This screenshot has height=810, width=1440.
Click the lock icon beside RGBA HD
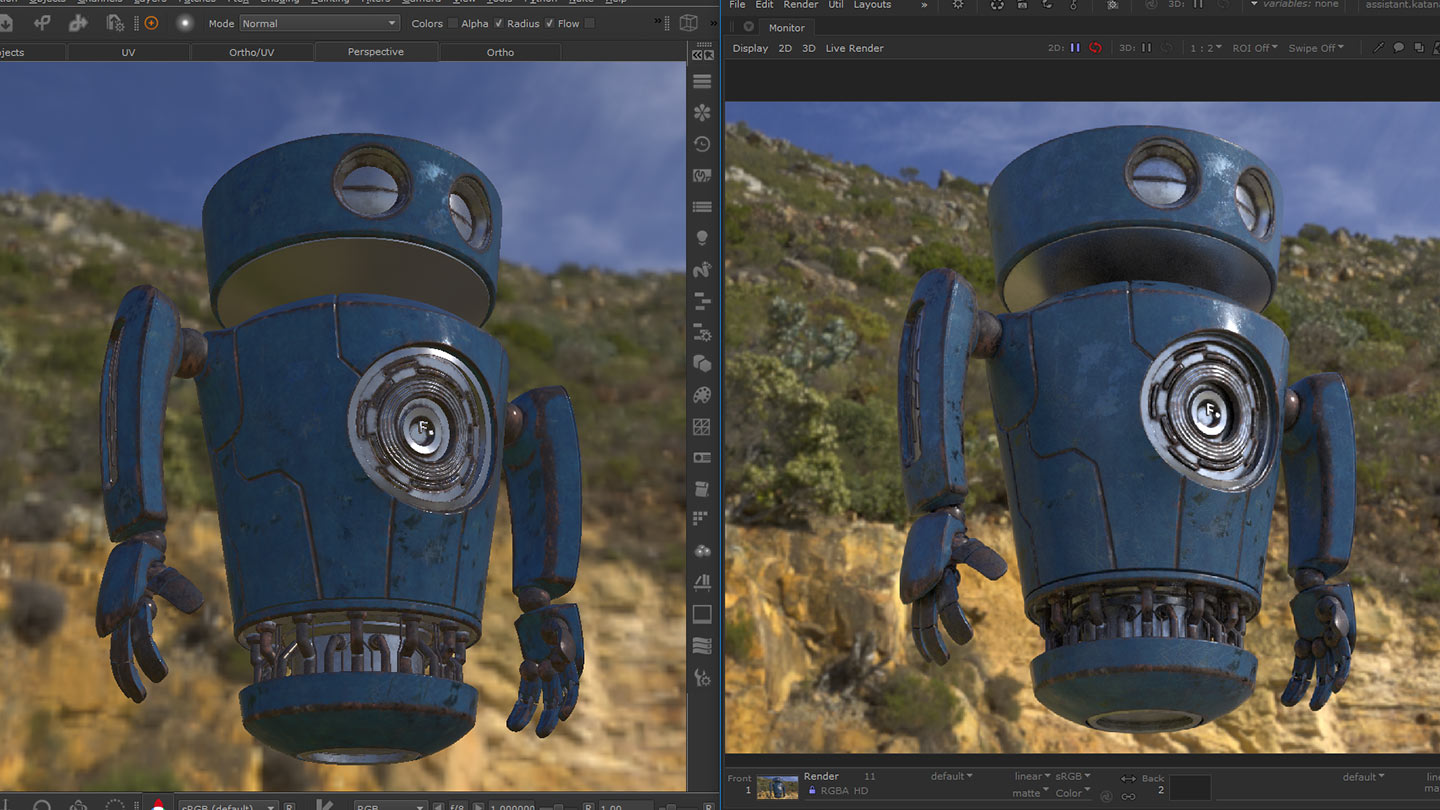811,792
